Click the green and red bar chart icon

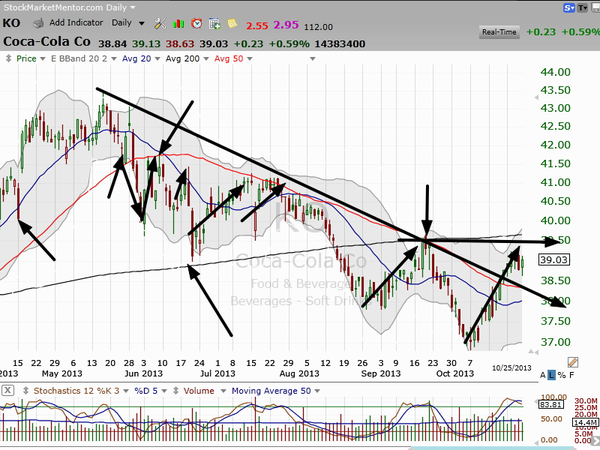click(178, 24)
